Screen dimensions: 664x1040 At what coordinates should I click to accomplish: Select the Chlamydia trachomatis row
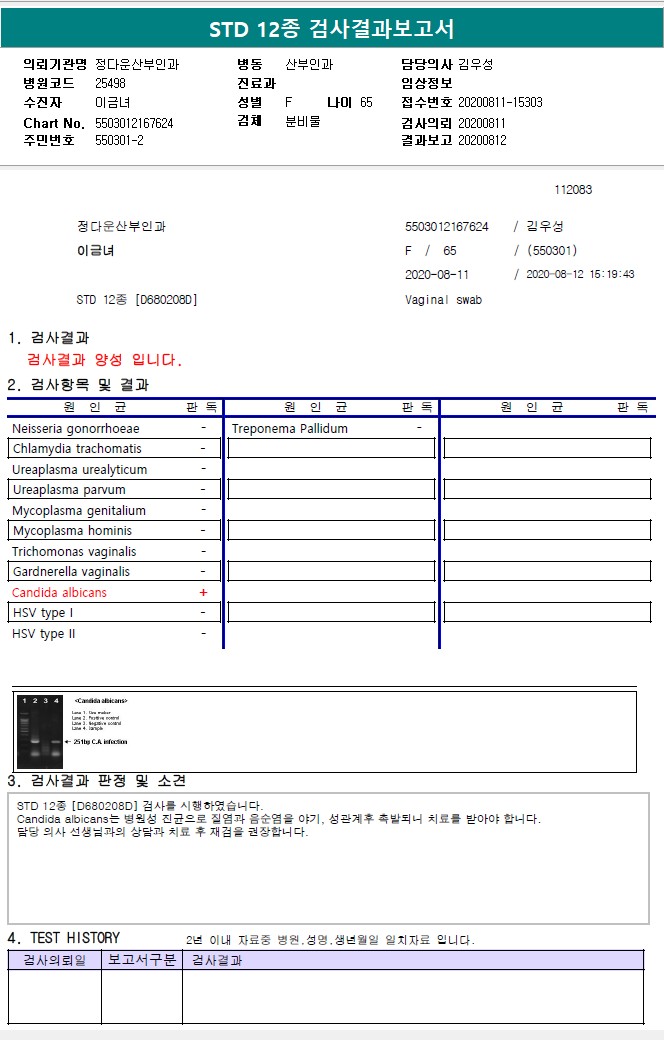pyautogui.click(x=114, y=448)
